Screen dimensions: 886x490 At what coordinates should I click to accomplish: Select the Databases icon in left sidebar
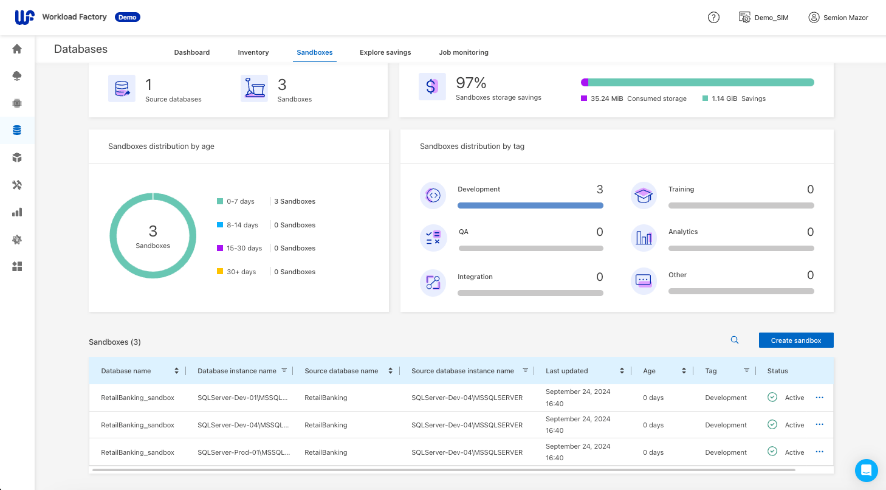[x=17, y=130]
